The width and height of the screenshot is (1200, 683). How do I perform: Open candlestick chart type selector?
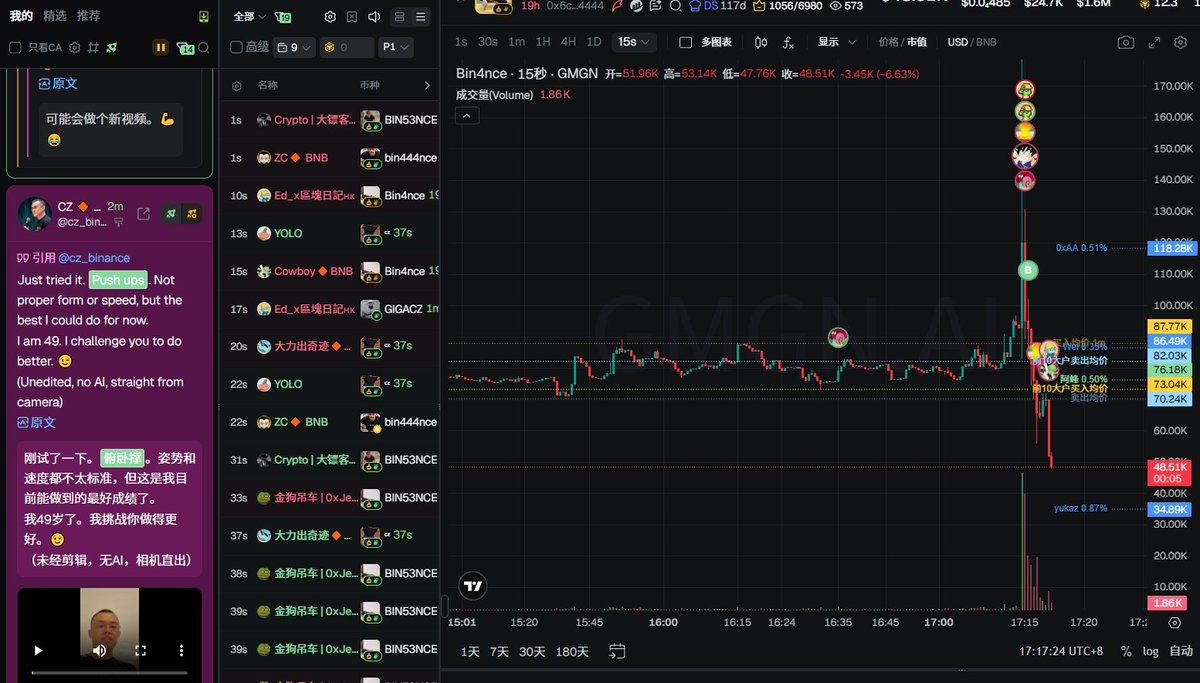(762, 42)
